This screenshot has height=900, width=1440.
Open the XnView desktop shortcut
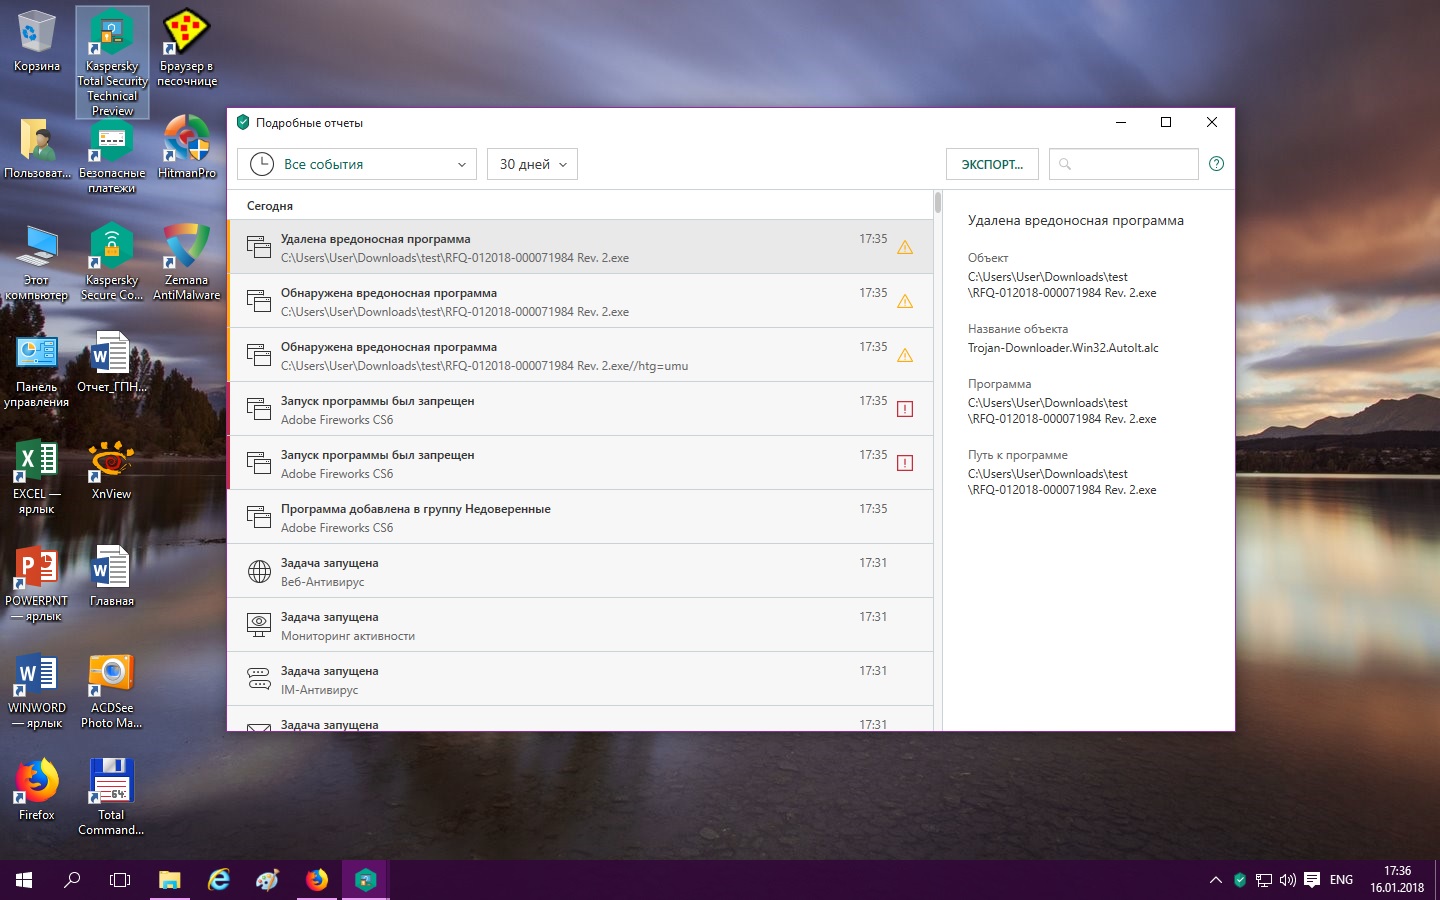(x=111, y=468)
